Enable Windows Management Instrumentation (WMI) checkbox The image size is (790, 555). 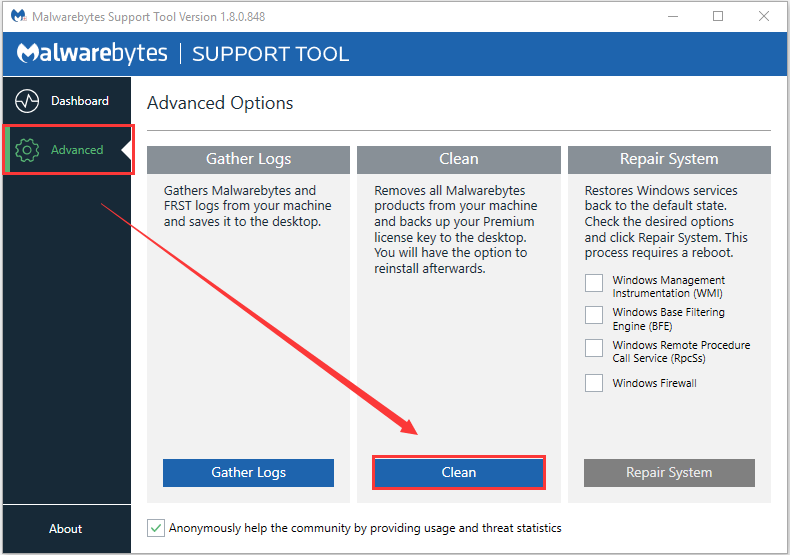(594, 283)
